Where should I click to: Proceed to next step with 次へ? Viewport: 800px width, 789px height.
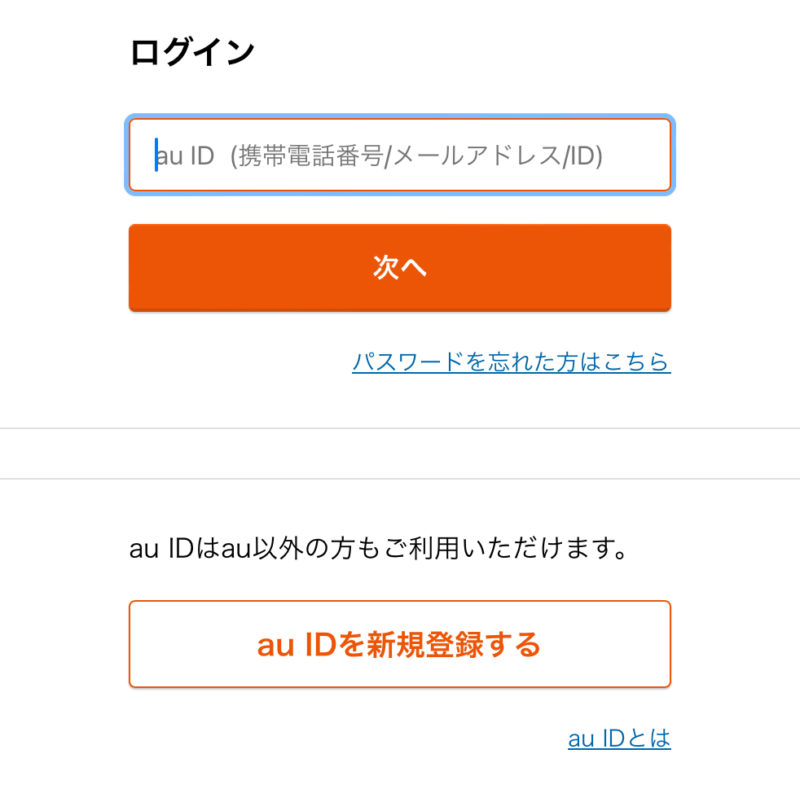[x=400, y=267]
